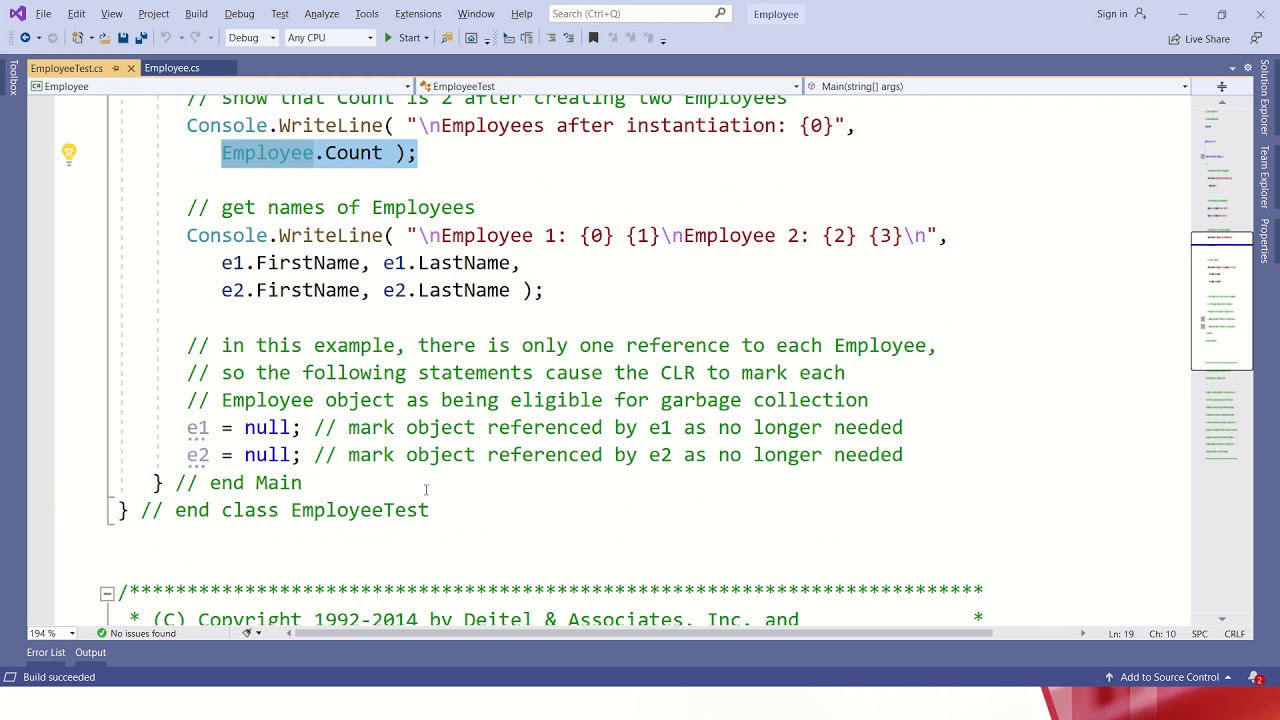Click the Visual Studio logo icon
Screen dimensions: 1280x720
(x=17, y=14)
